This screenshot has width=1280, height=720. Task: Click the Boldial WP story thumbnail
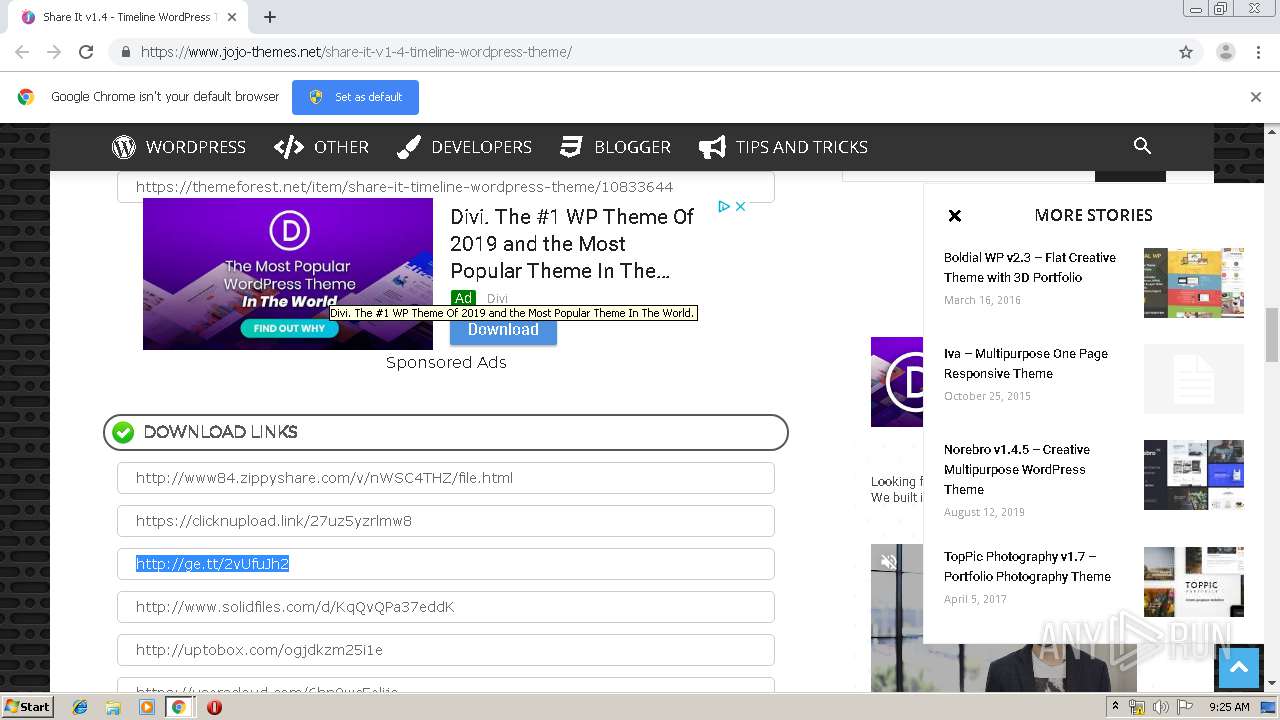point(1194,283)
